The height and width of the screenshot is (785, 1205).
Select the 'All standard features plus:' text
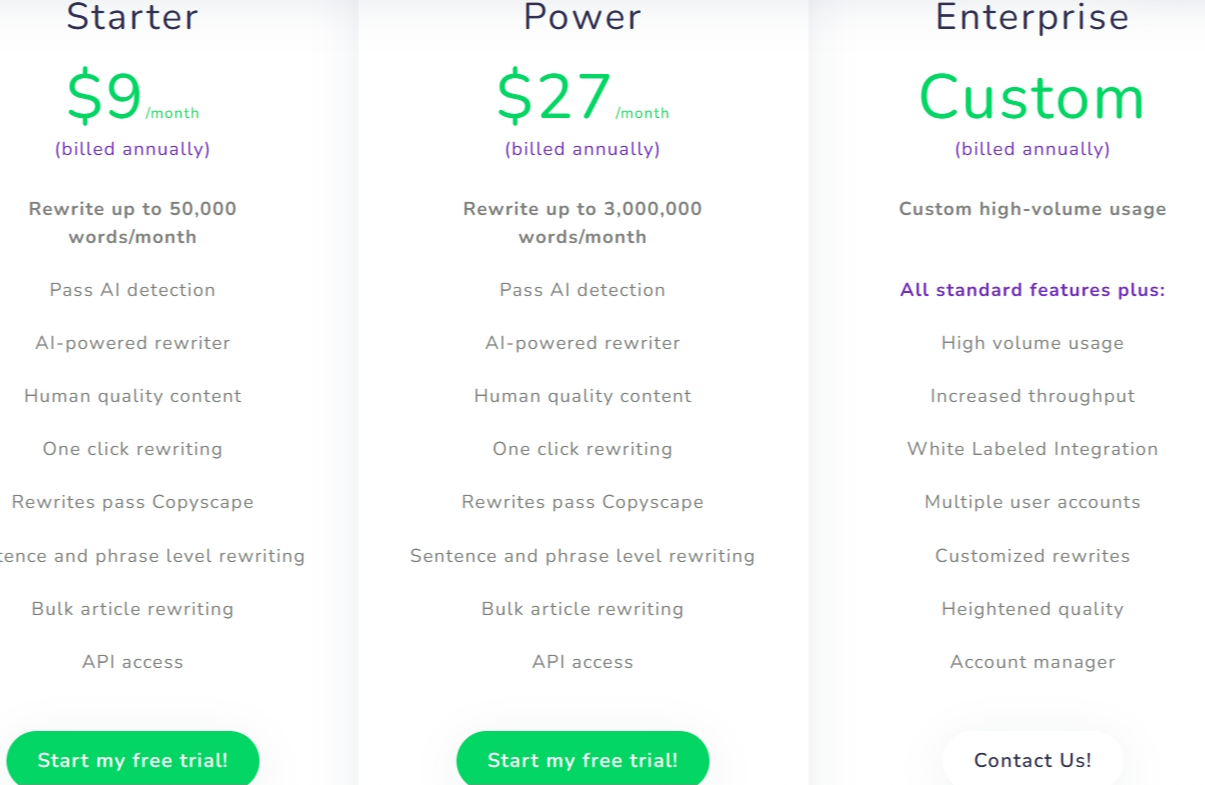pos(1032,290)
